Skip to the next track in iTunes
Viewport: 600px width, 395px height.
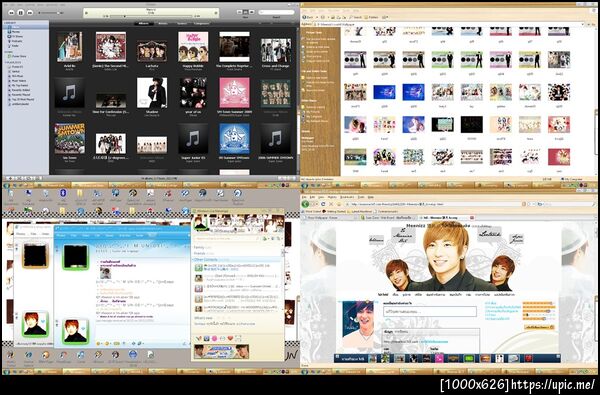point(30,13)
